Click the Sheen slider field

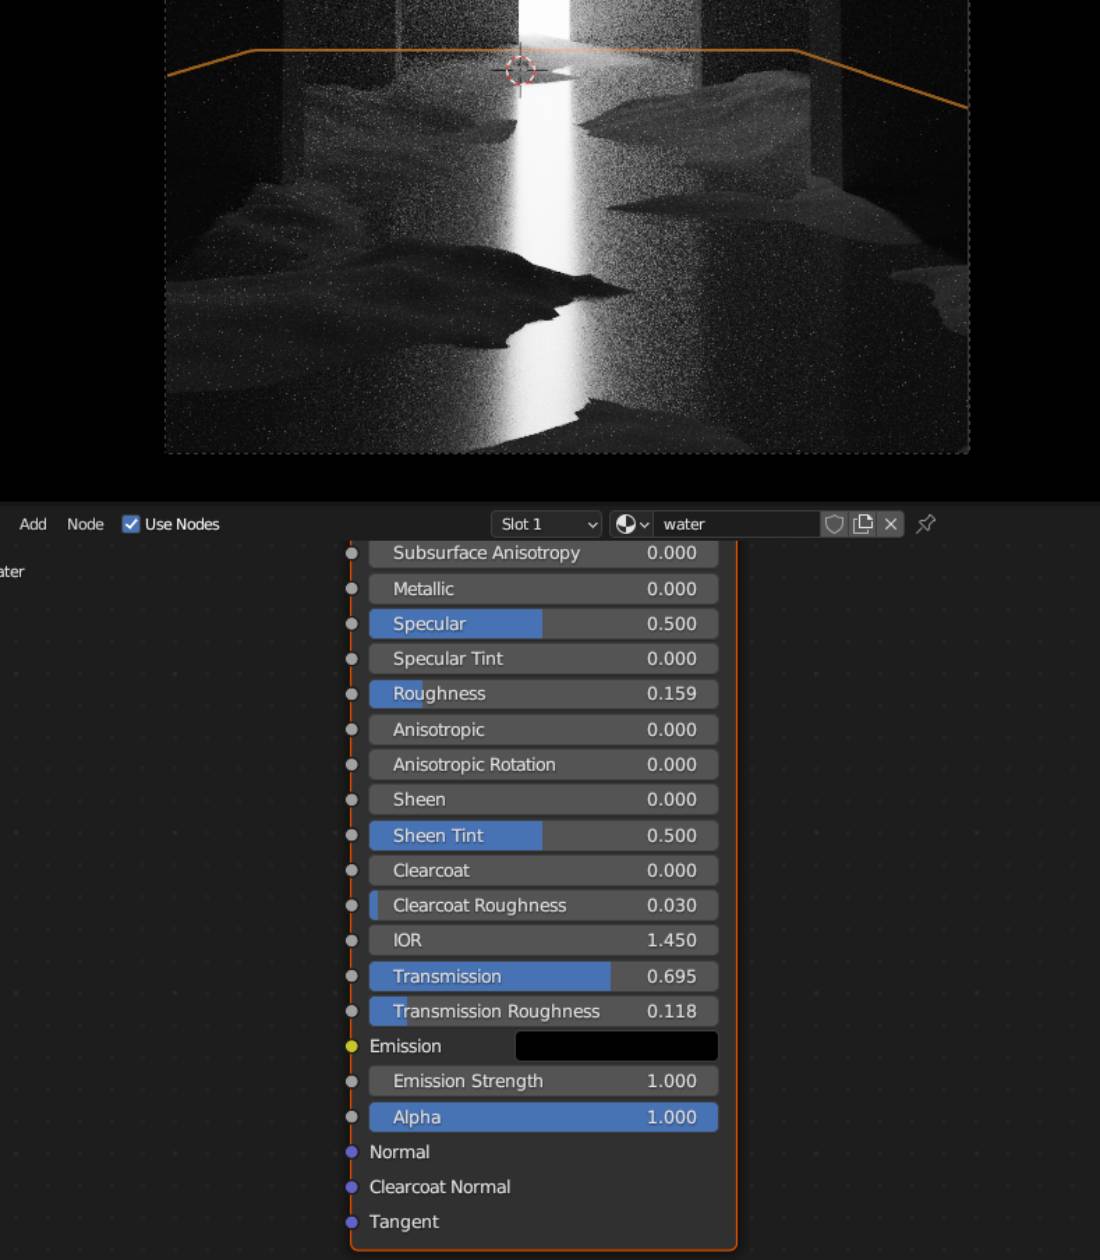click(544, 800)
